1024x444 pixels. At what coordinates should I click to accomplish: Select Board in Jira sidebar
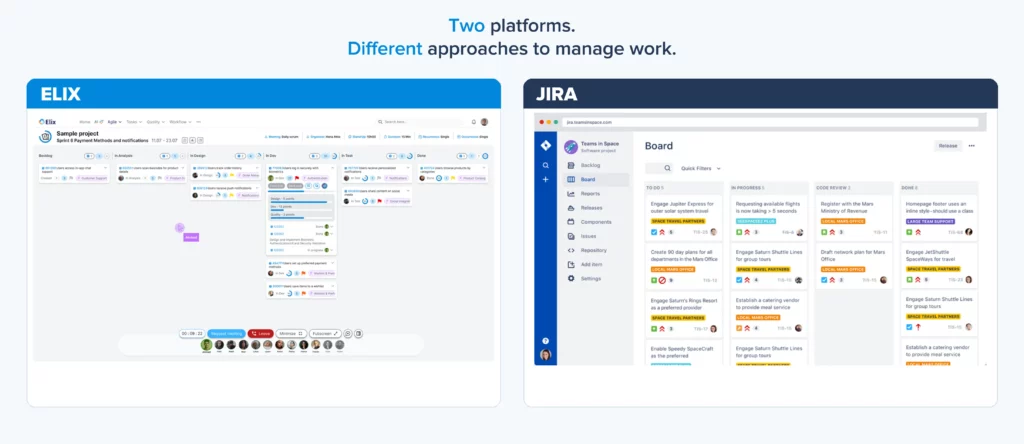click(596, 180)
